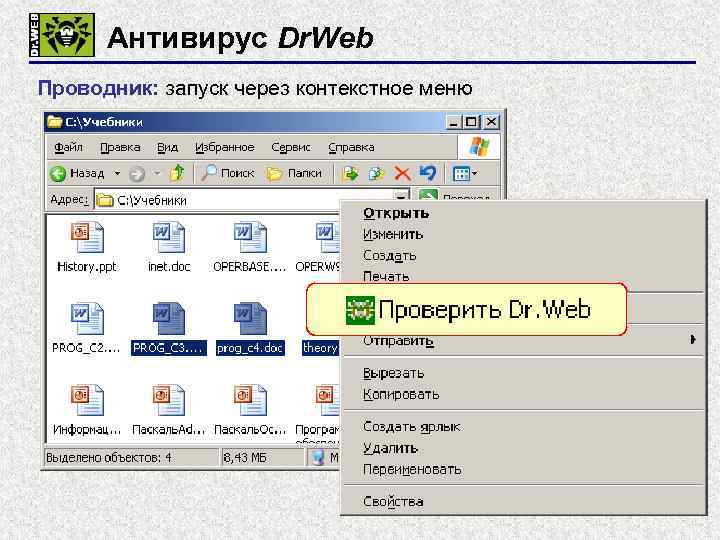Select the History.ppt file icon
This screenshot has width=720, height=540.
click(87, 237)
